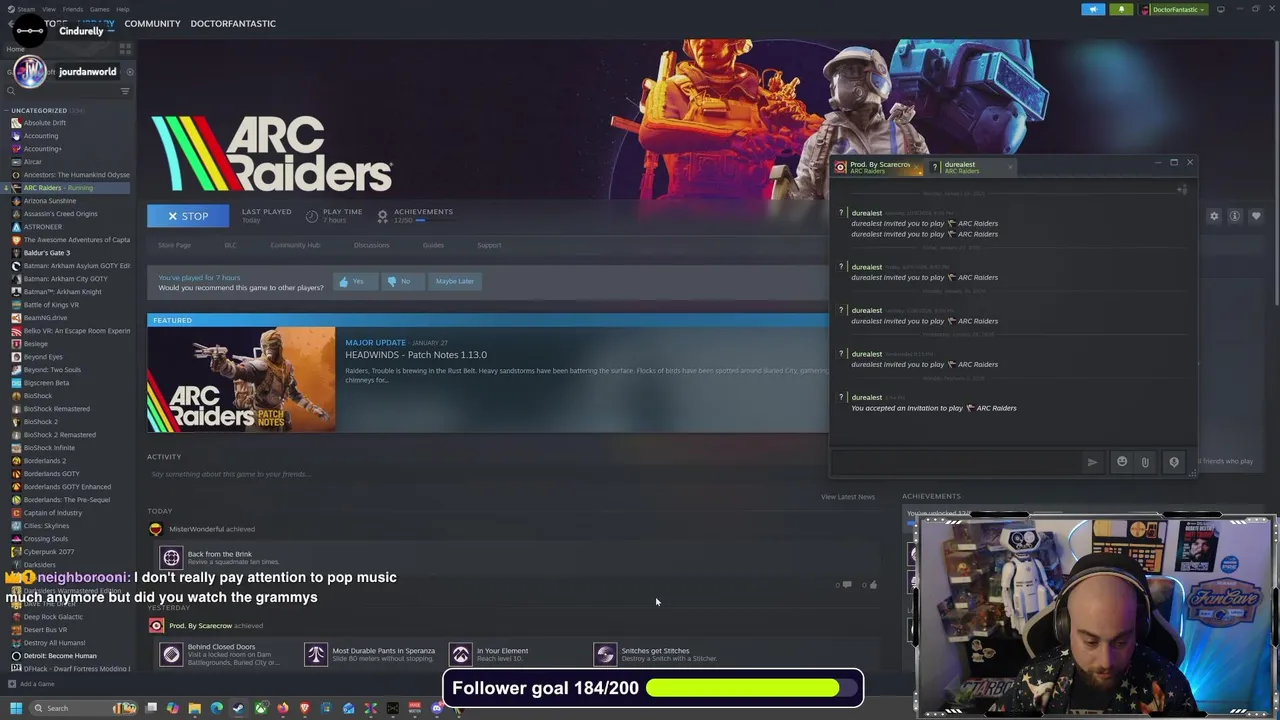Open the library grid view icon
The height and width of the screenshot is (720, 1280).
125,47
